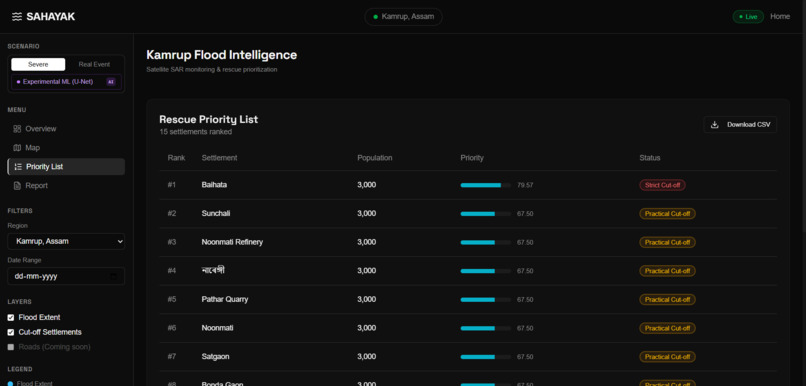This screenshot has width=806, height=386.
Task: Click the Overview grid icon
Action: pyautogui.click(x=17, y=129)
